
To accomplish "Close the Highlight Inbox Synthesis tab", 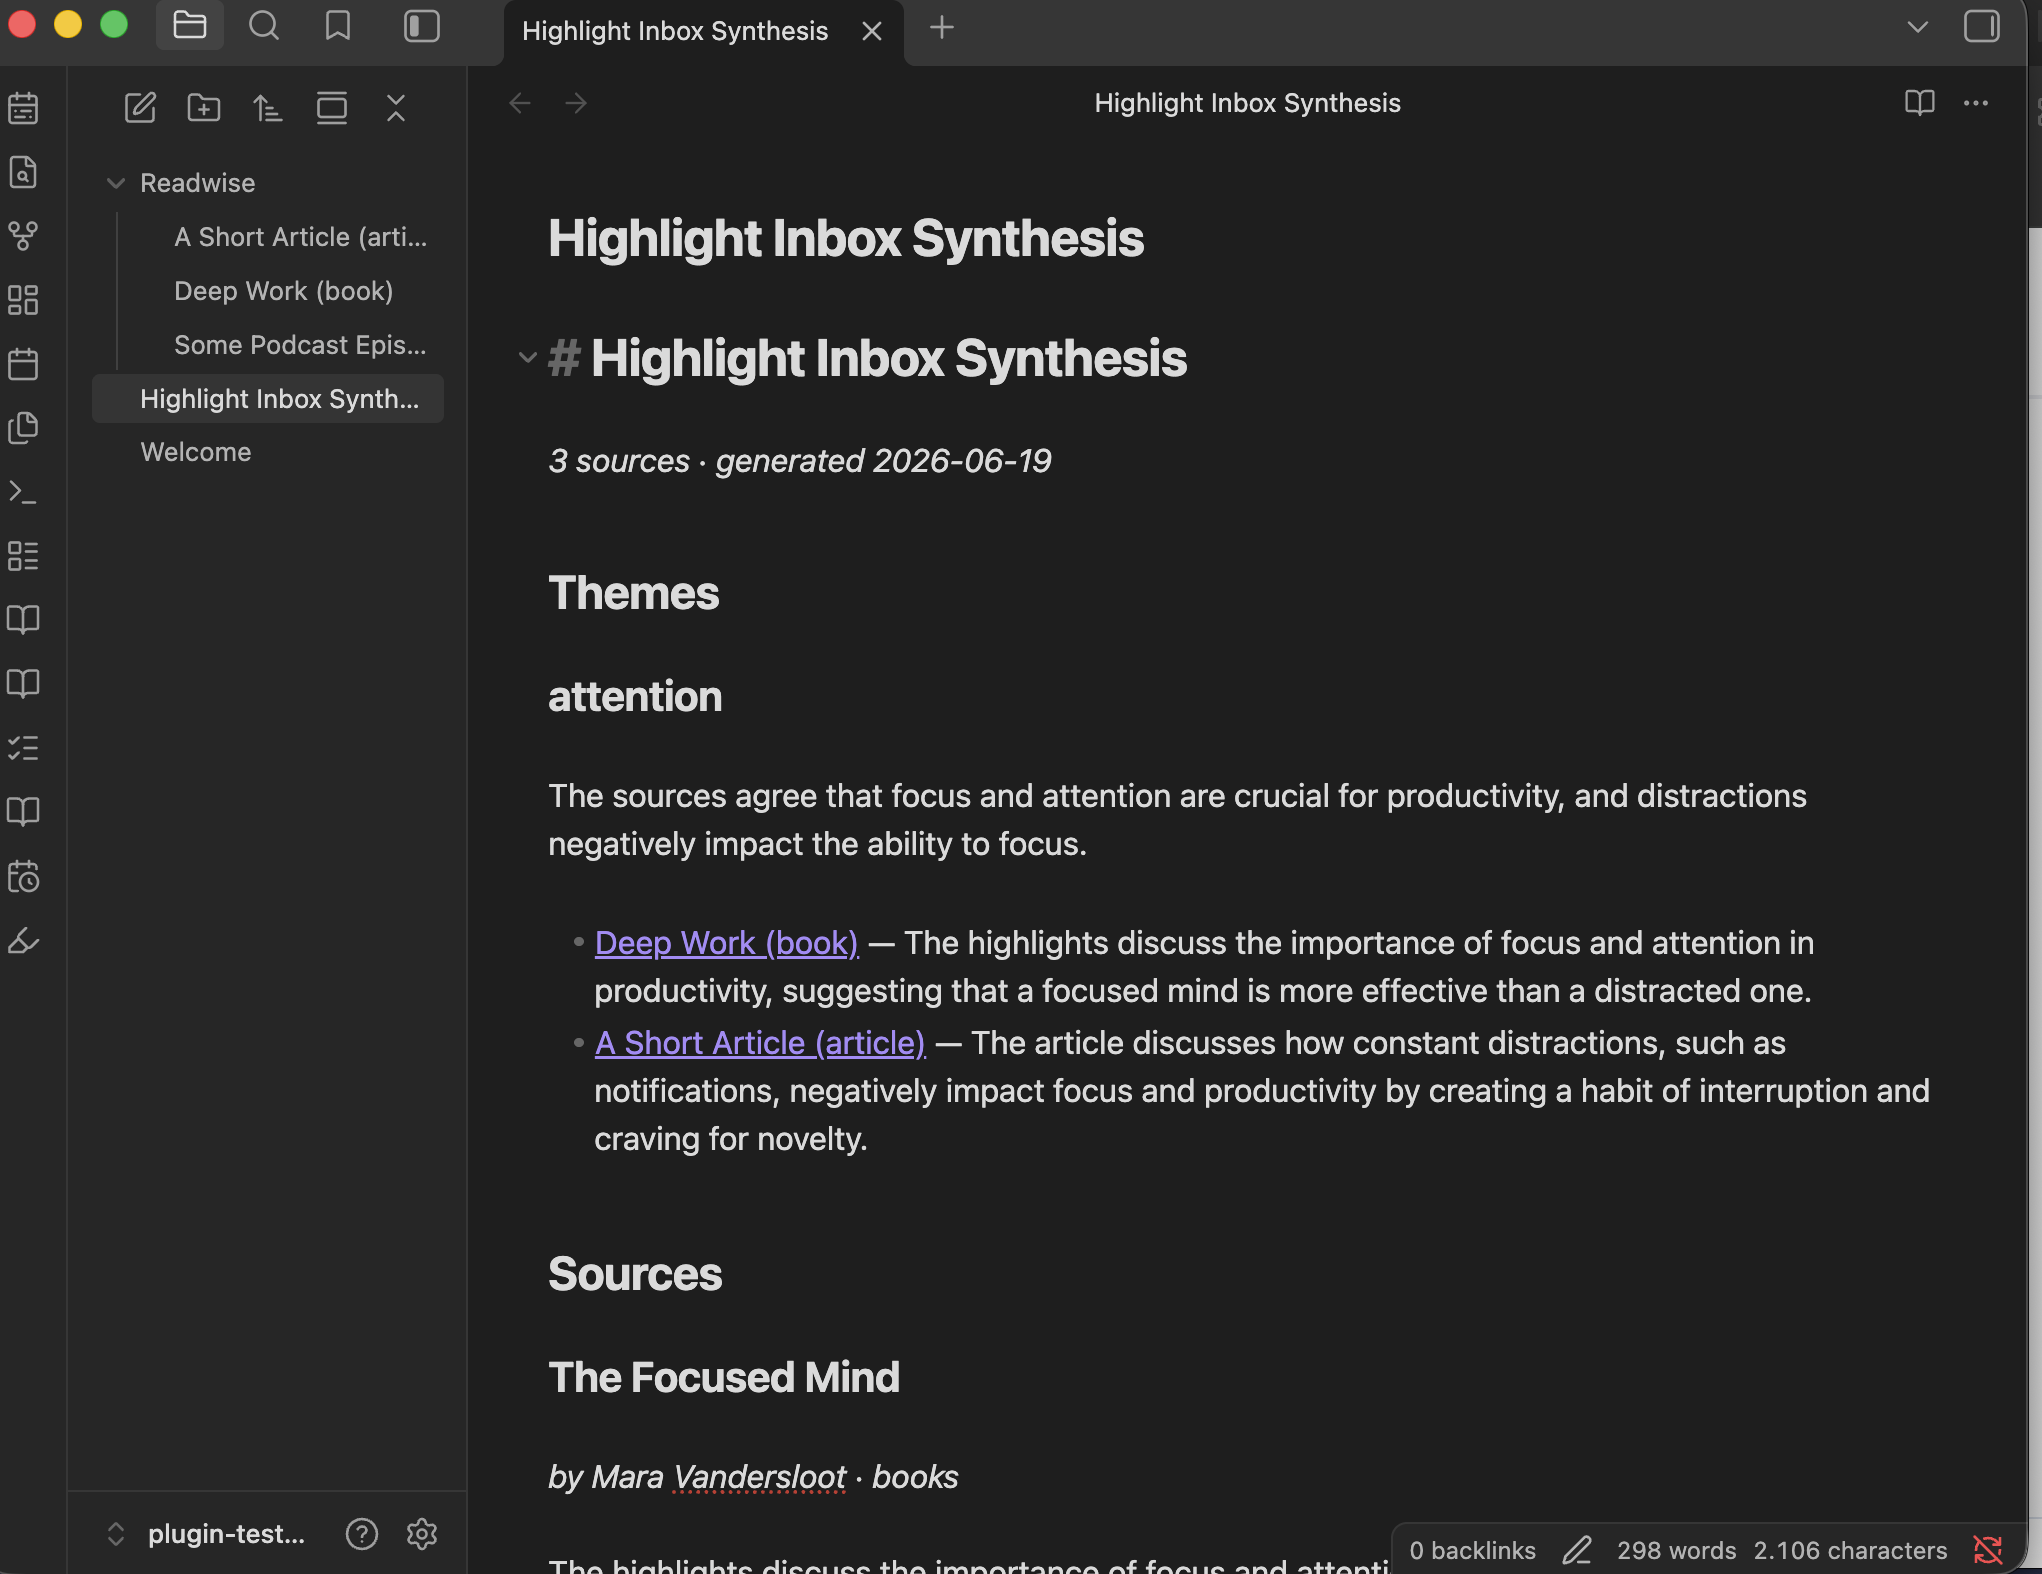I will pyautogui.click(x=872, y=31).
